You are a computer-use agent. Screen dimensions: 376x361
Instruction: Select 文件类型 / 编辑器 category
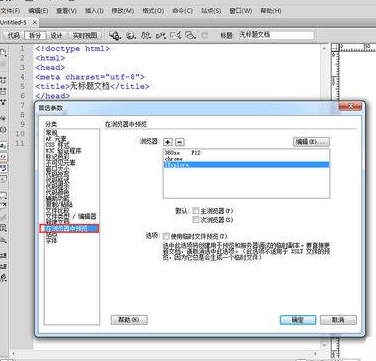click(x=71, y=216)
